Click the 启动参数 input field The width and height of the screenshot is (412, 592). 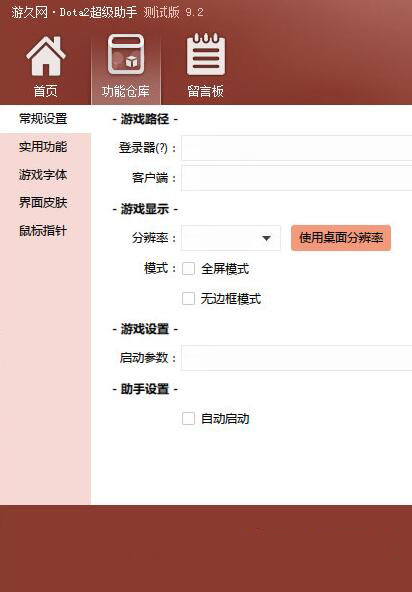(x=296, y=358)
